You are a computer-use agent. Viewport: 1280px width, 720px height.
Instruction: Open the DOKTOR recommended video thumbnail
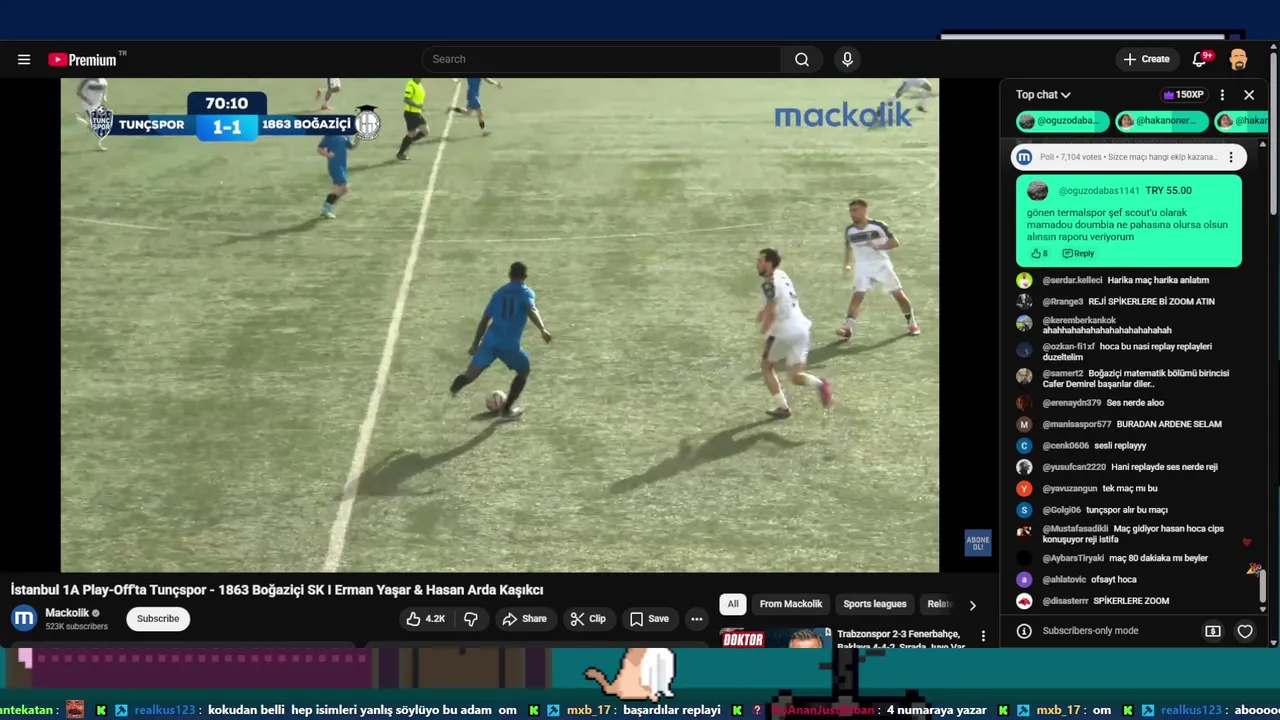774,638
